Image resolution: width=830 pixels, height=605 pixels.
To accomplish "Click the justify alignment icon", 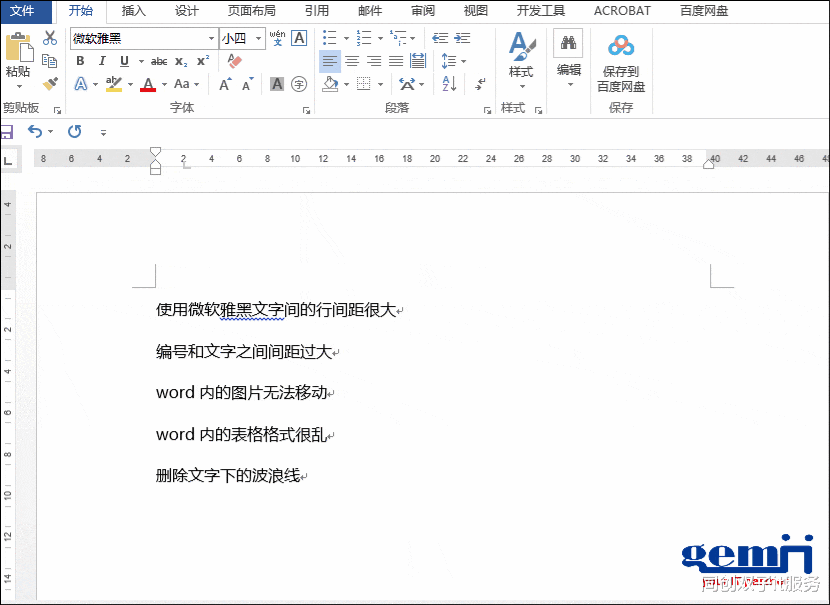I will coord(396,61).
